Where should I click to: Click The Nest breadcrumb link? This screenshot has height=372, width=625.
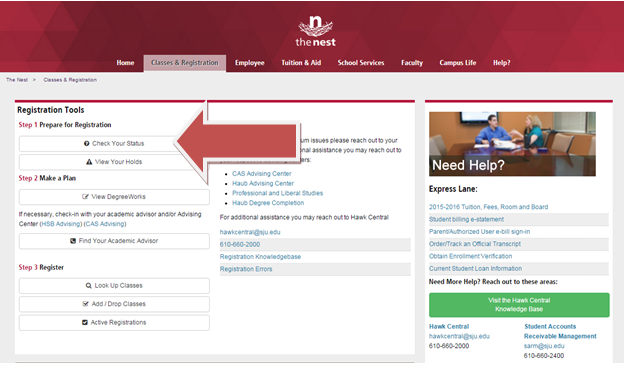pos(17,80)
